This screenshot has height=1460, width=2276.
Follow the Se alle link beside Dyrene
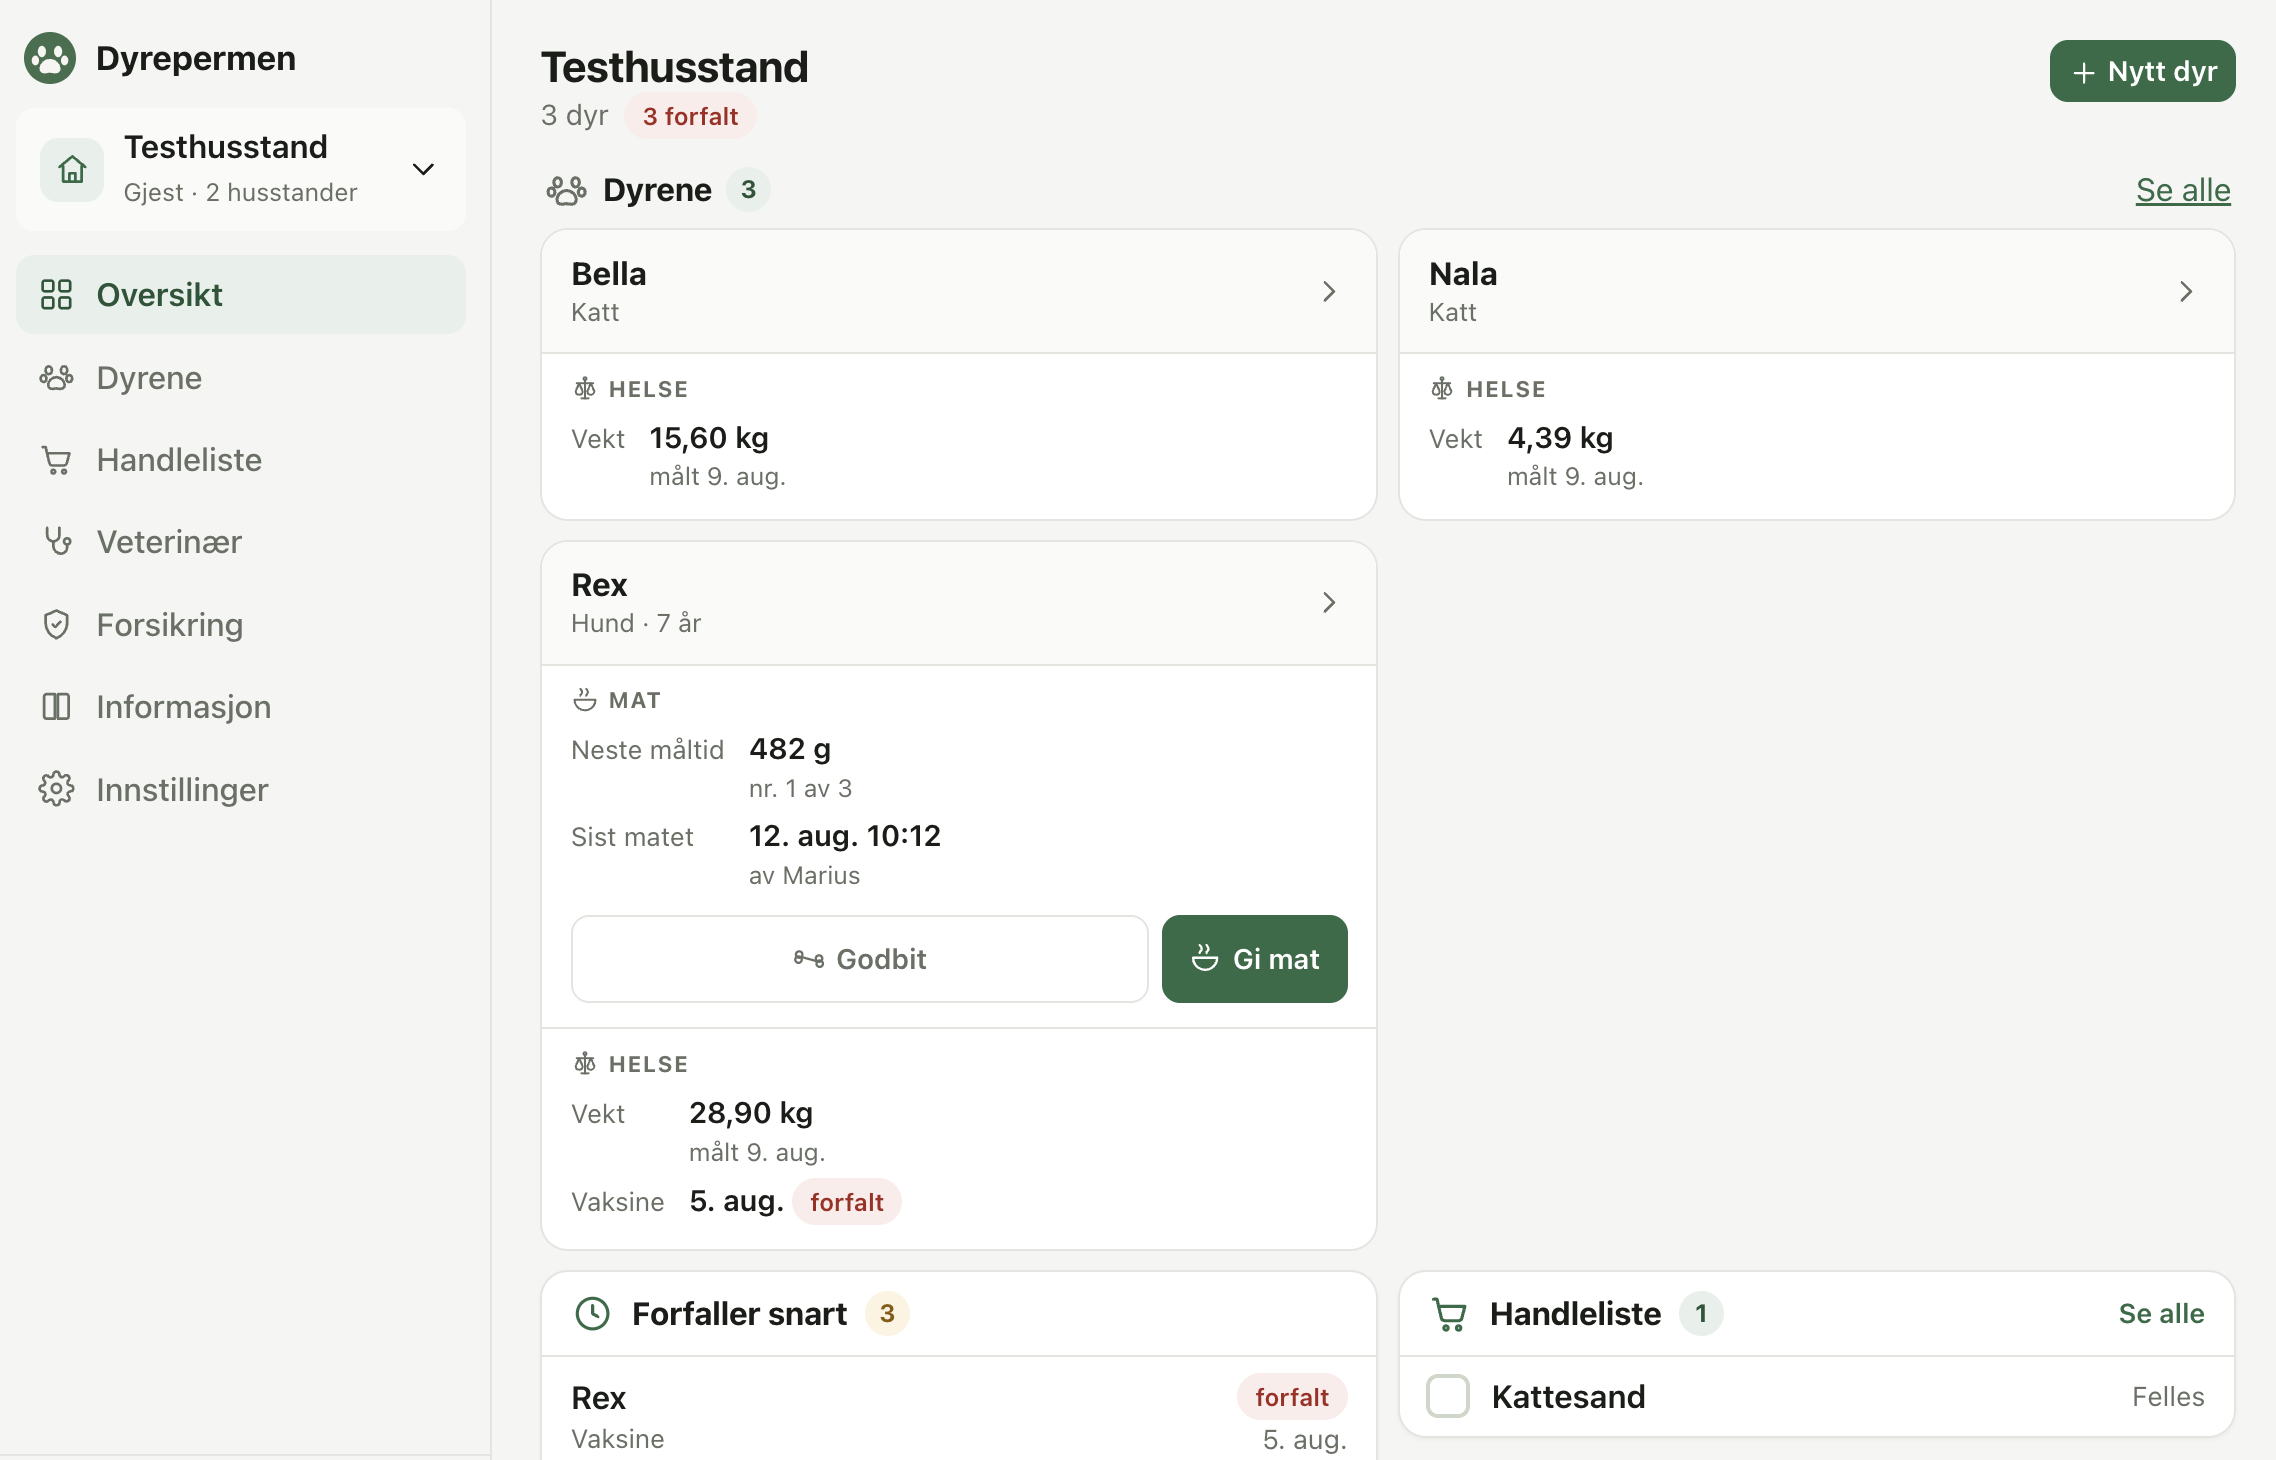coord(2183,190)
